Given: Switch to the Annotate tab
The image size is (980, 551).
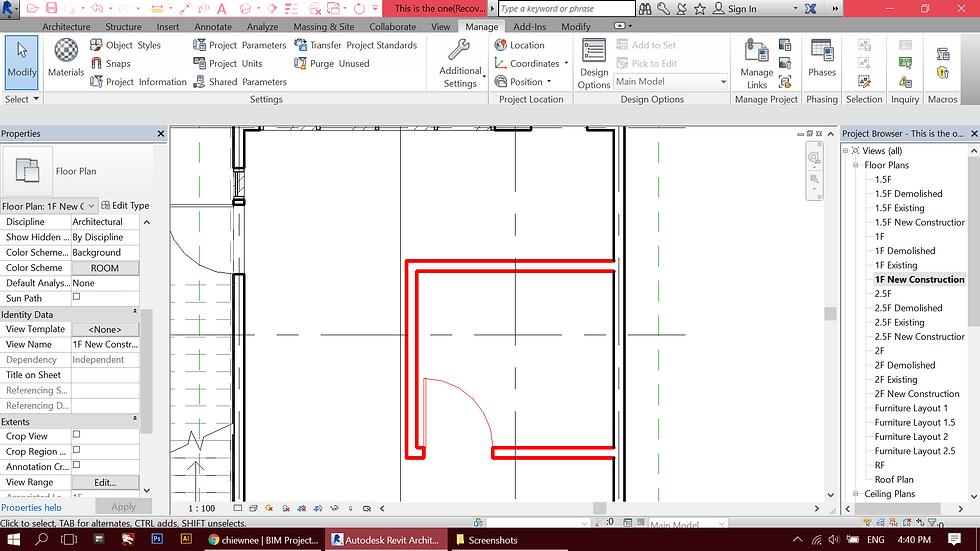Looking at the screenshot, I should coord(213,27).
